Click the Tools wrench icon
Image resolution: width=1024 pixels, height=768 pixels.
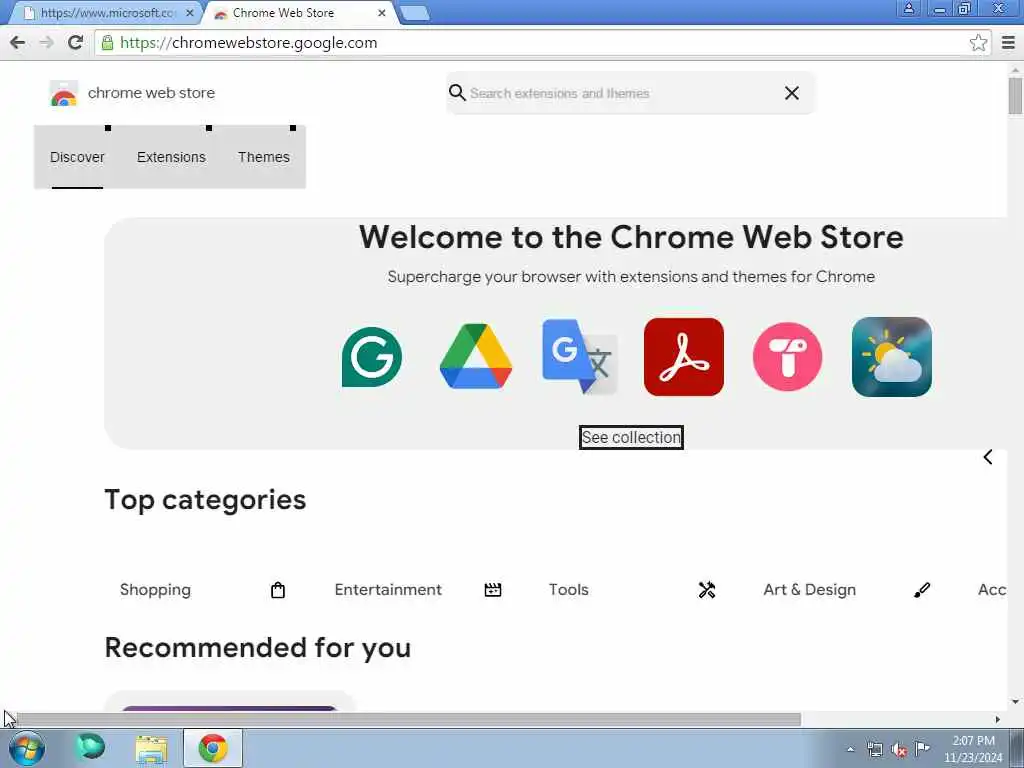(707, 590)
